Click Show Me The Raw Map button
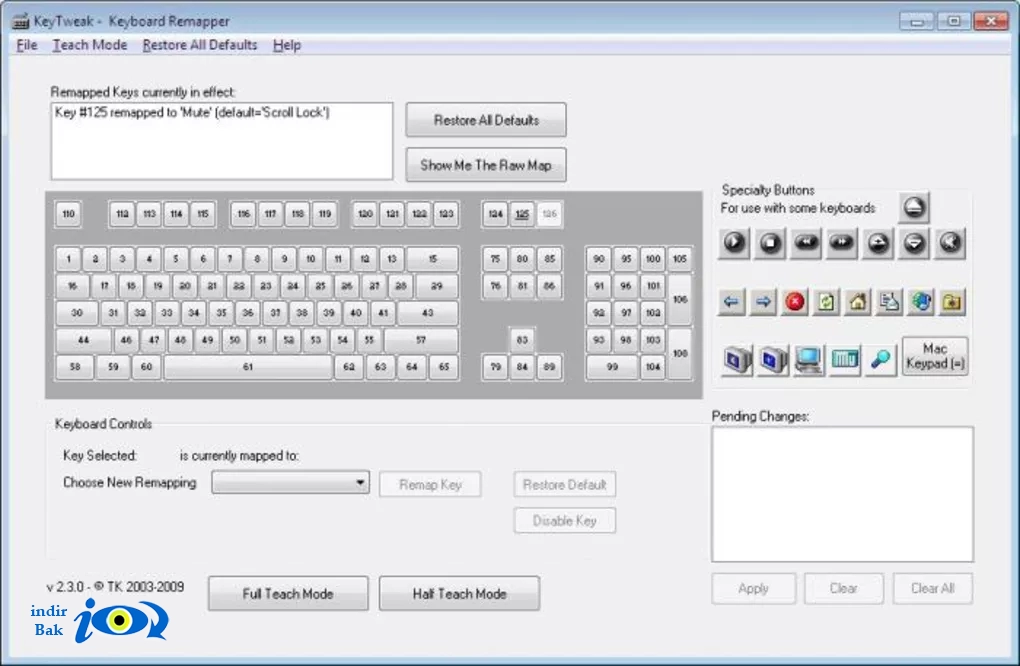The image size is (1020, 666). pos(486,165)
